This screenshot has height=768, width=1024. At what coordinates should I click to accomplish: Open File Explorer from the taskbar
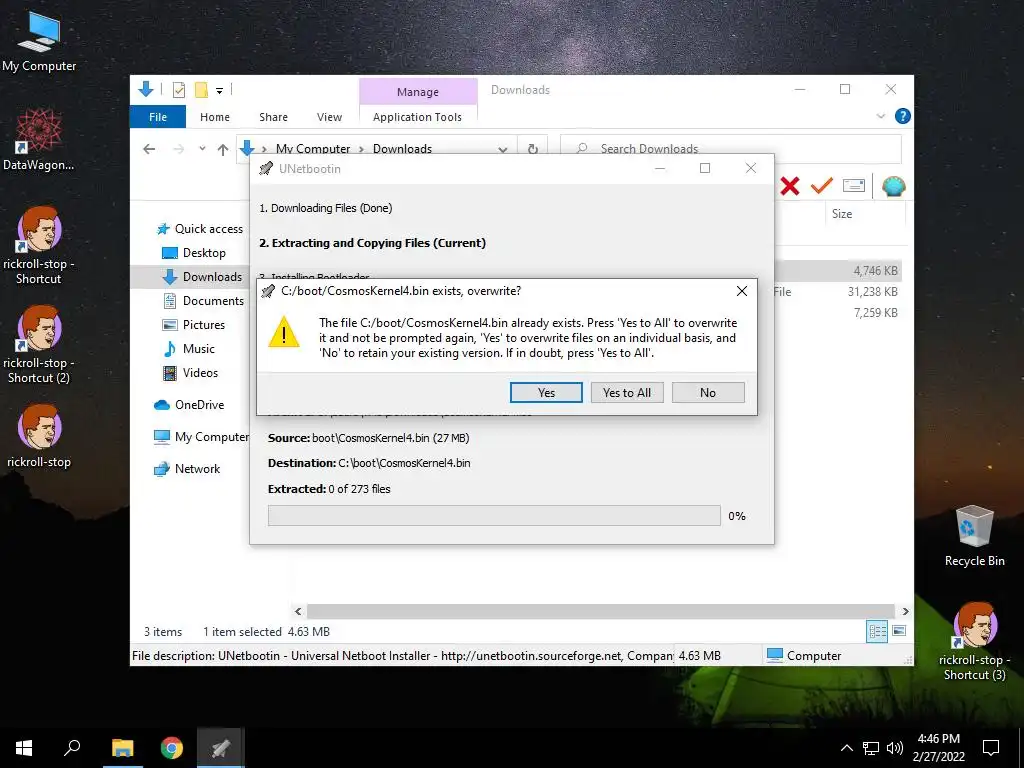coord(122,748)
